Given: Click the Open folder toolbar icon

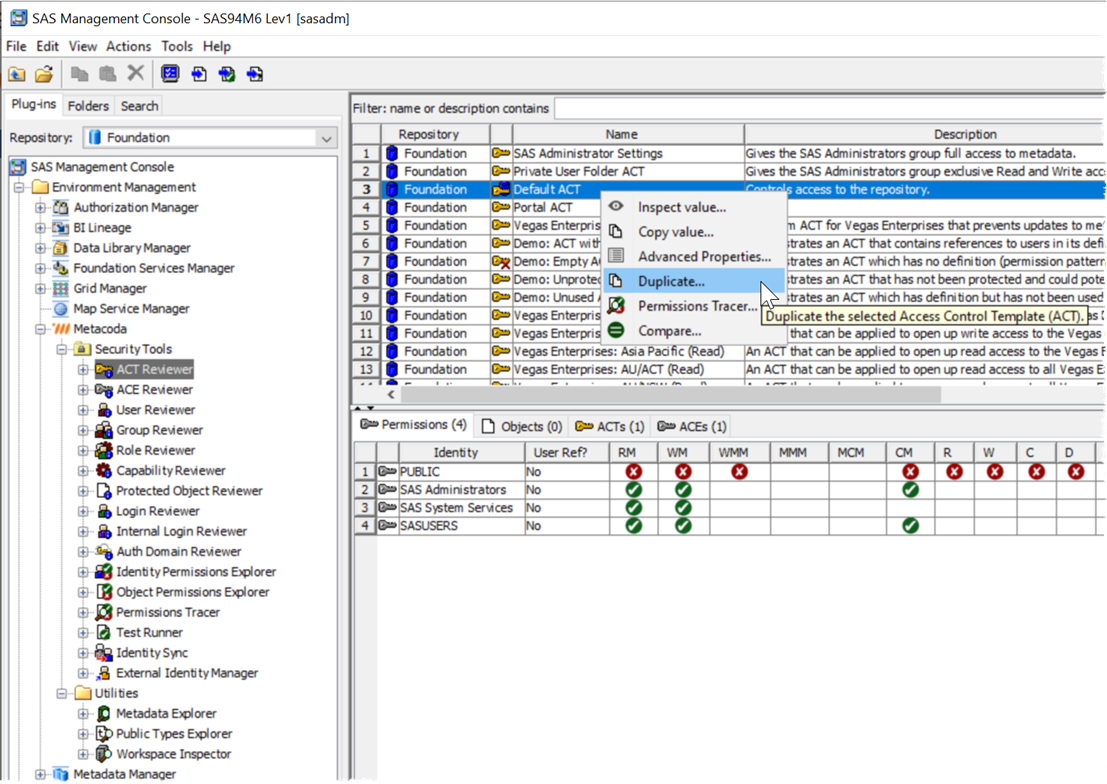Looking at the screenshot, I should point(44,73).
